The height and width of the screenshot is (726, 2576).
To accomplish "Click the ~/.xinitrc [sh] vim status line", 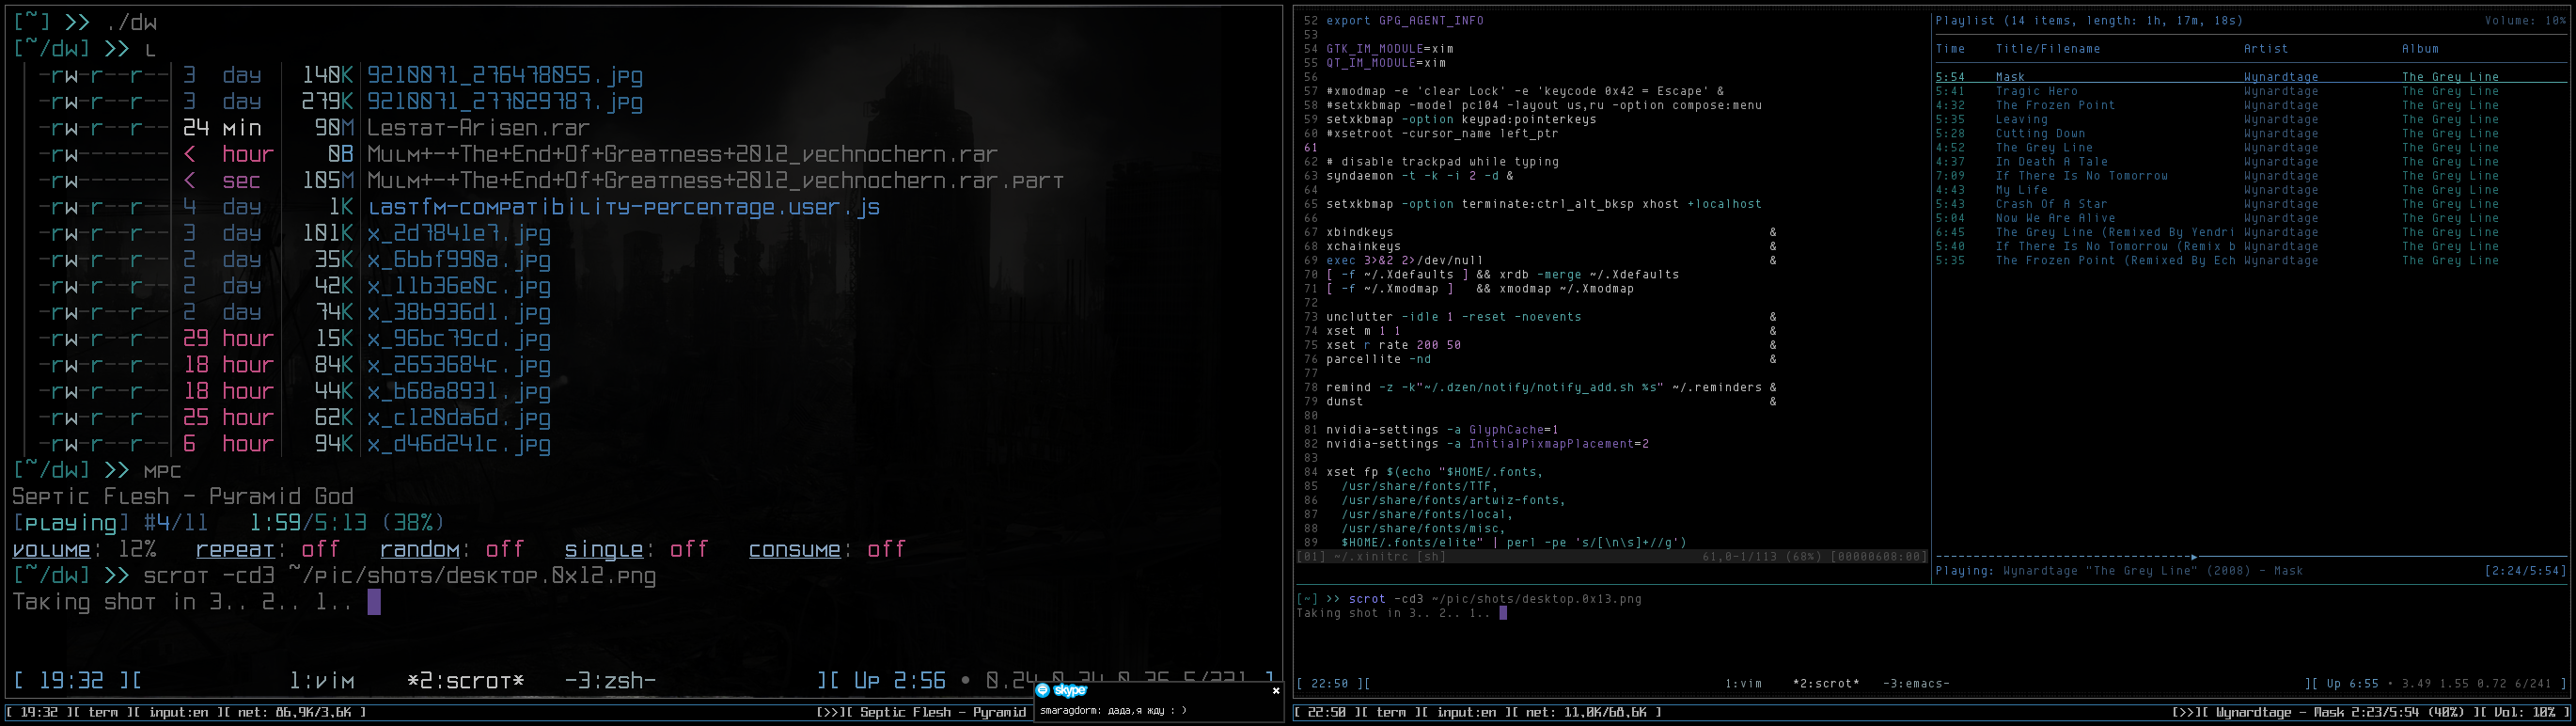I will click(1611, 557).
